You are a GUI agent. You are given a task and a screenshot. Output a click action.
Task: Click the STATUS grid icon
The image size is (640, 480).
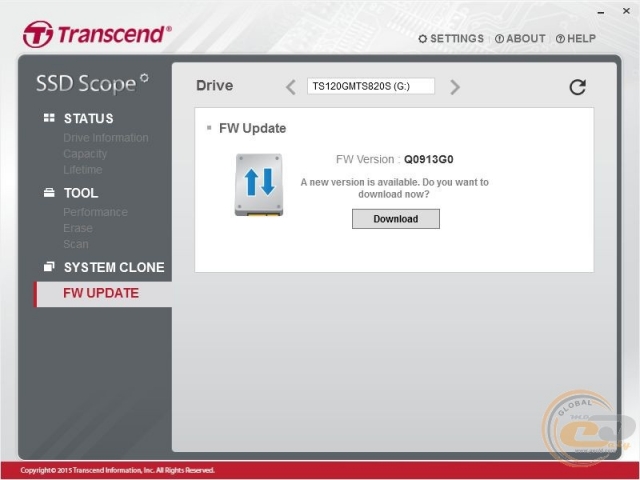[49, 118]
